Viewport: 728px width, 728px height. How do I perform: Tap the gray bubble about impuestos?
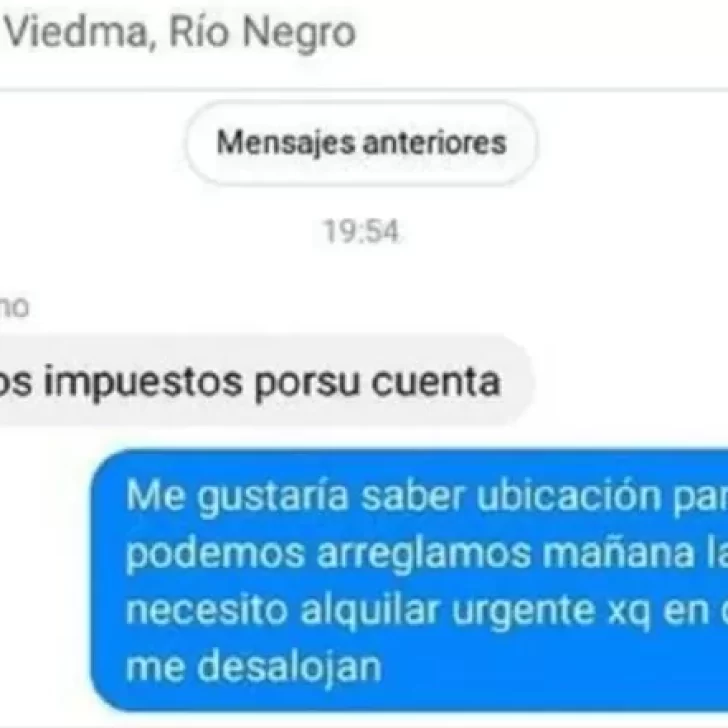pyautogui.click(x=265, y=382)
